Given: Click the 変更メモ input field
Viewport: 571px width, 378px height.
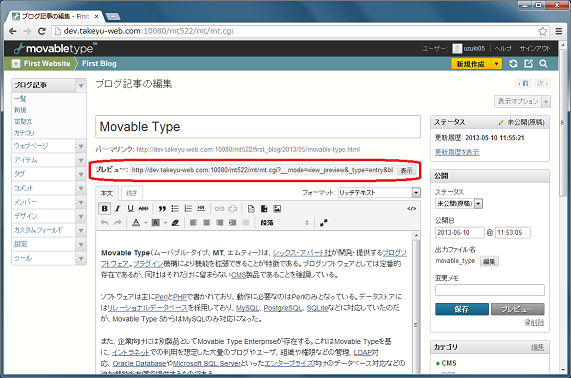Looking at the screenshot, I should pyautogui.click(x=489, y=290).
